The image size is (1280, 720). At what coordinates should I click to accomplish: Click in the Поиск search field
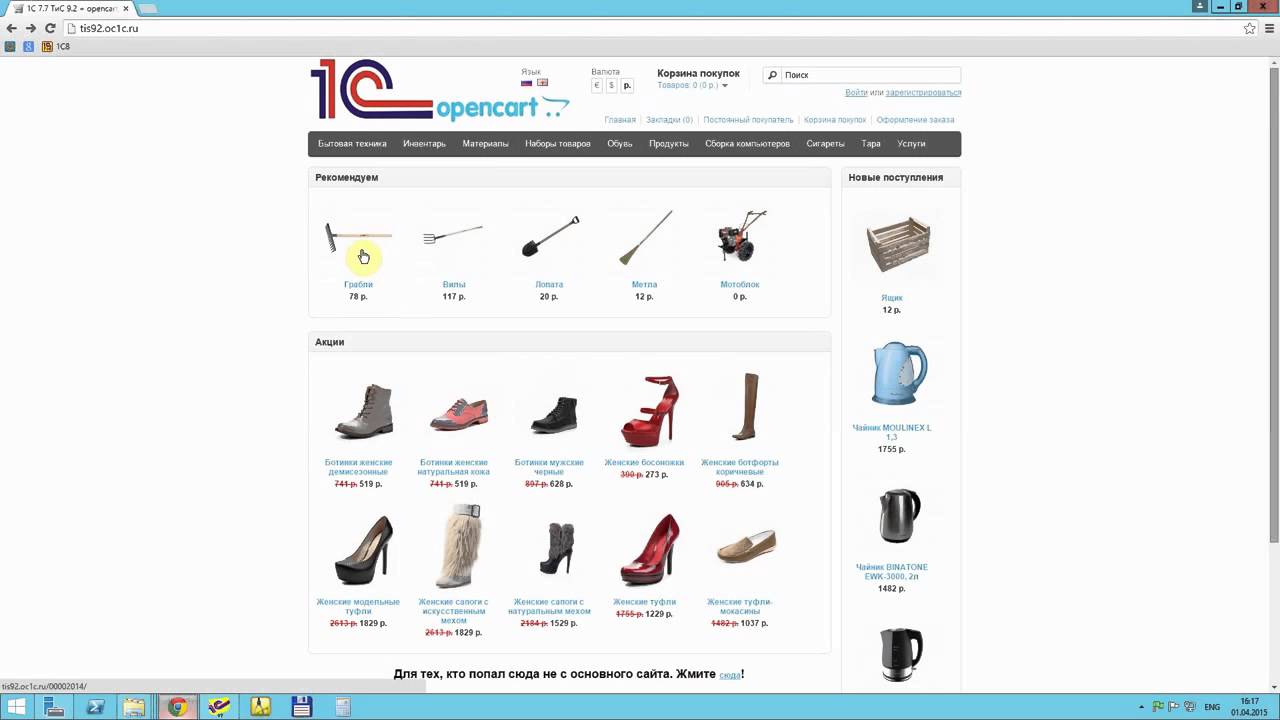[870, 75]
